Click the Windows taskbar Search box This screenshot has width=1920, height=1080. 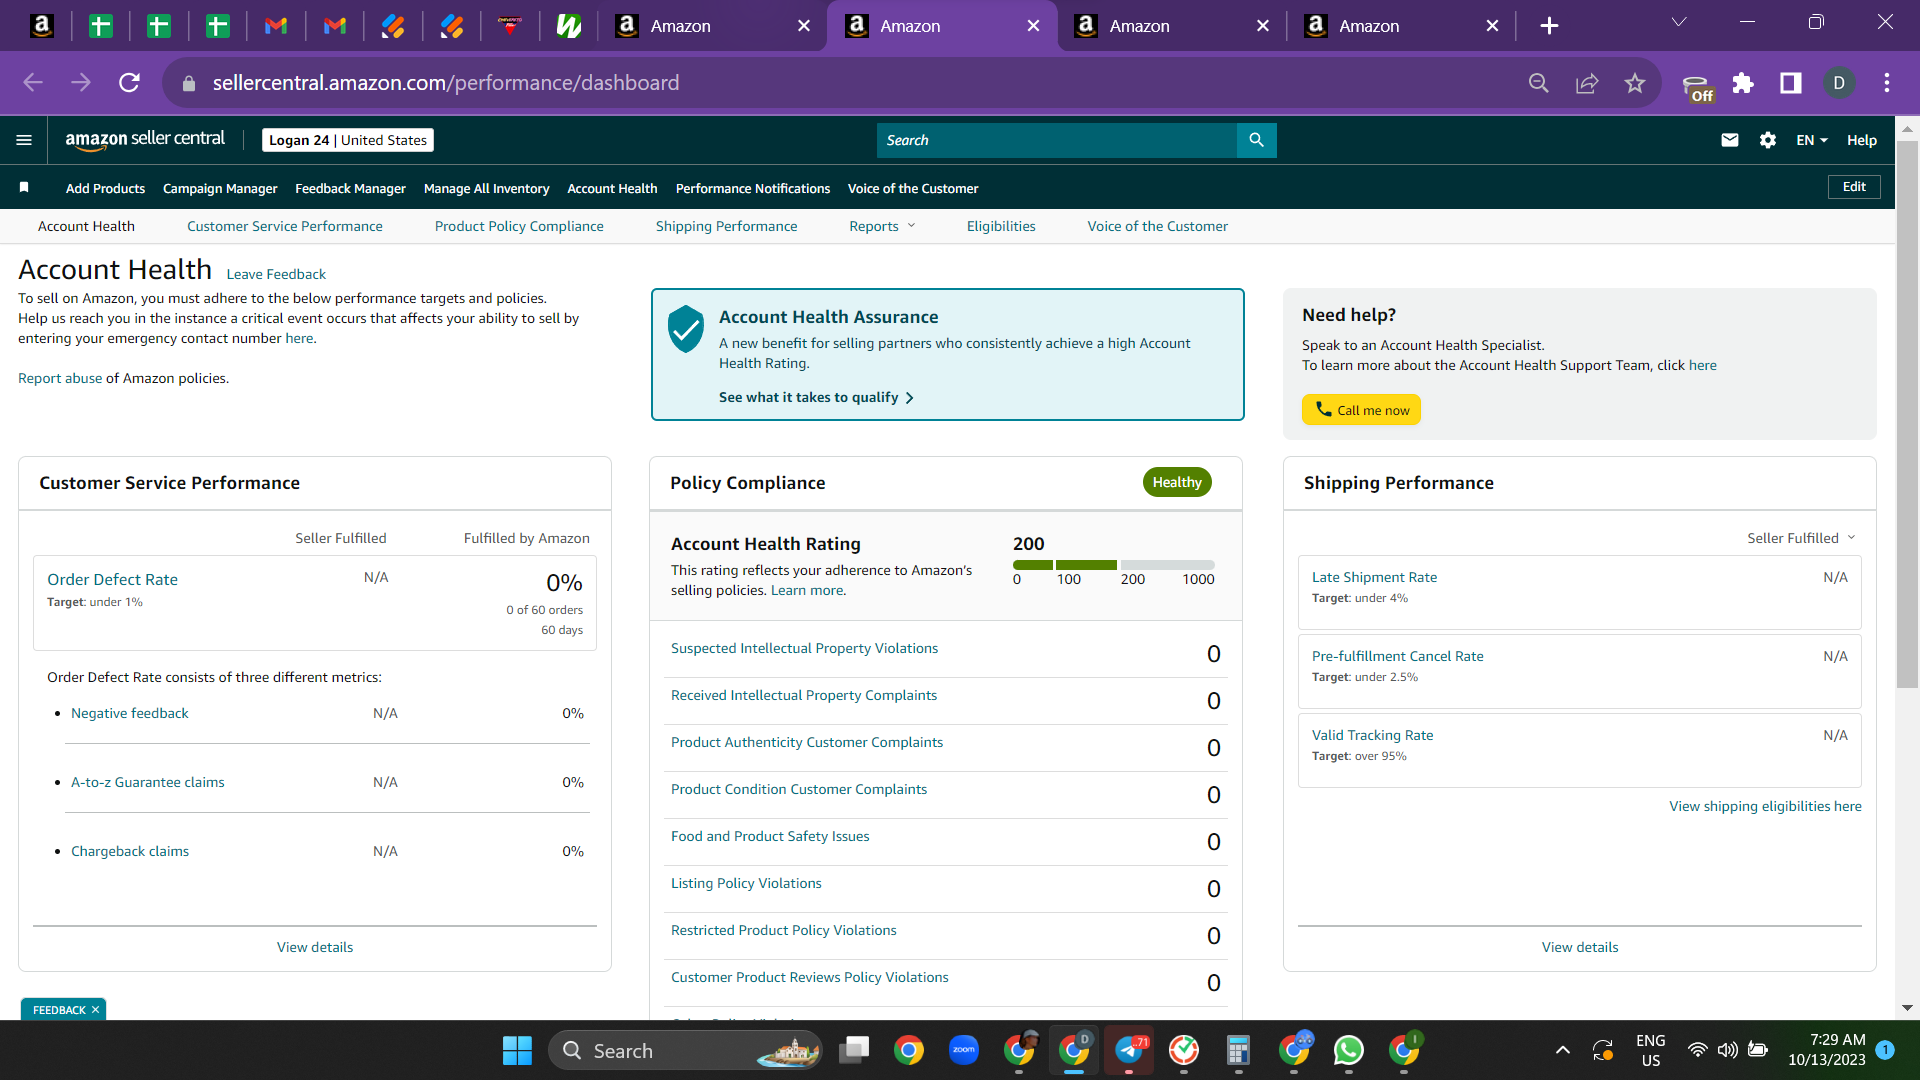(x=685, y=1050)
